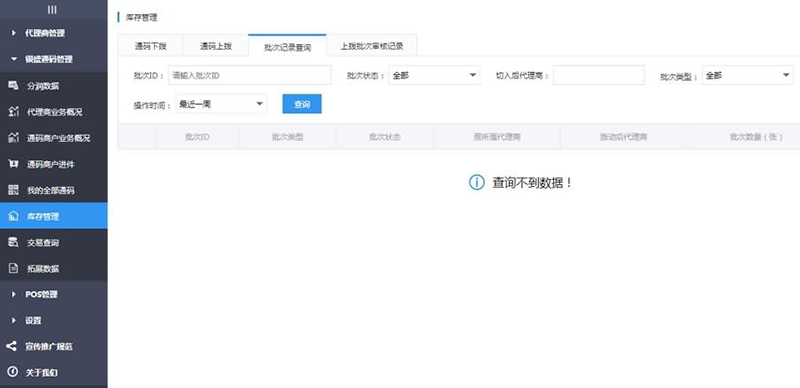Click the 批次数量（张）column header
This screenshot has height=388, width=800.
pos(756,137)
